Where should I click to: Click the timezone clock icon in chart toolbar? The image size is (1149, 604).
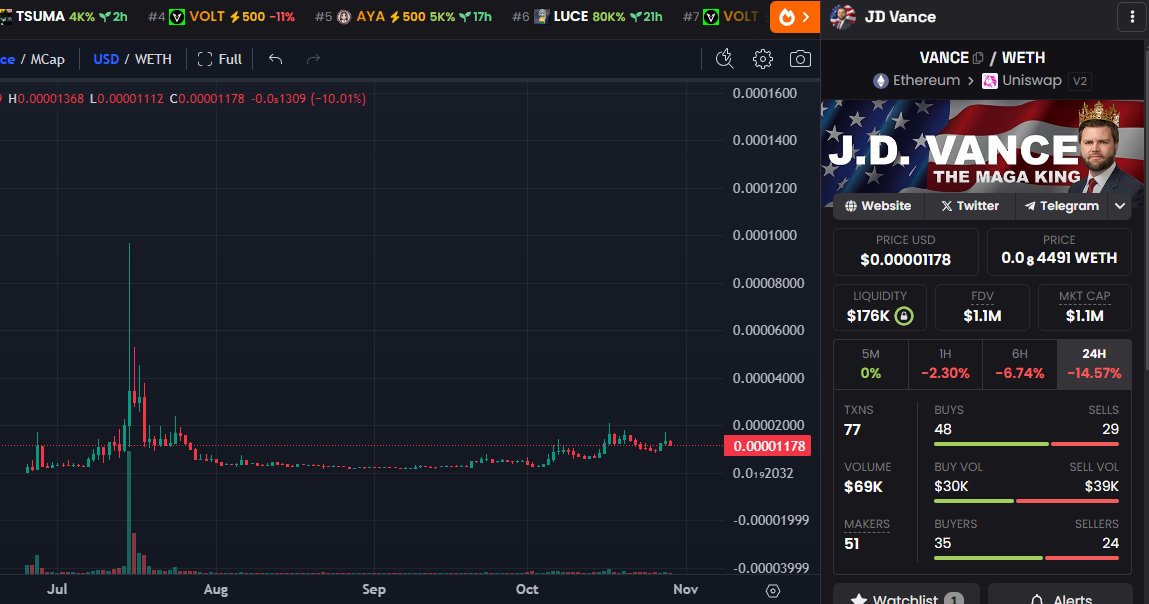coord(725,59)
